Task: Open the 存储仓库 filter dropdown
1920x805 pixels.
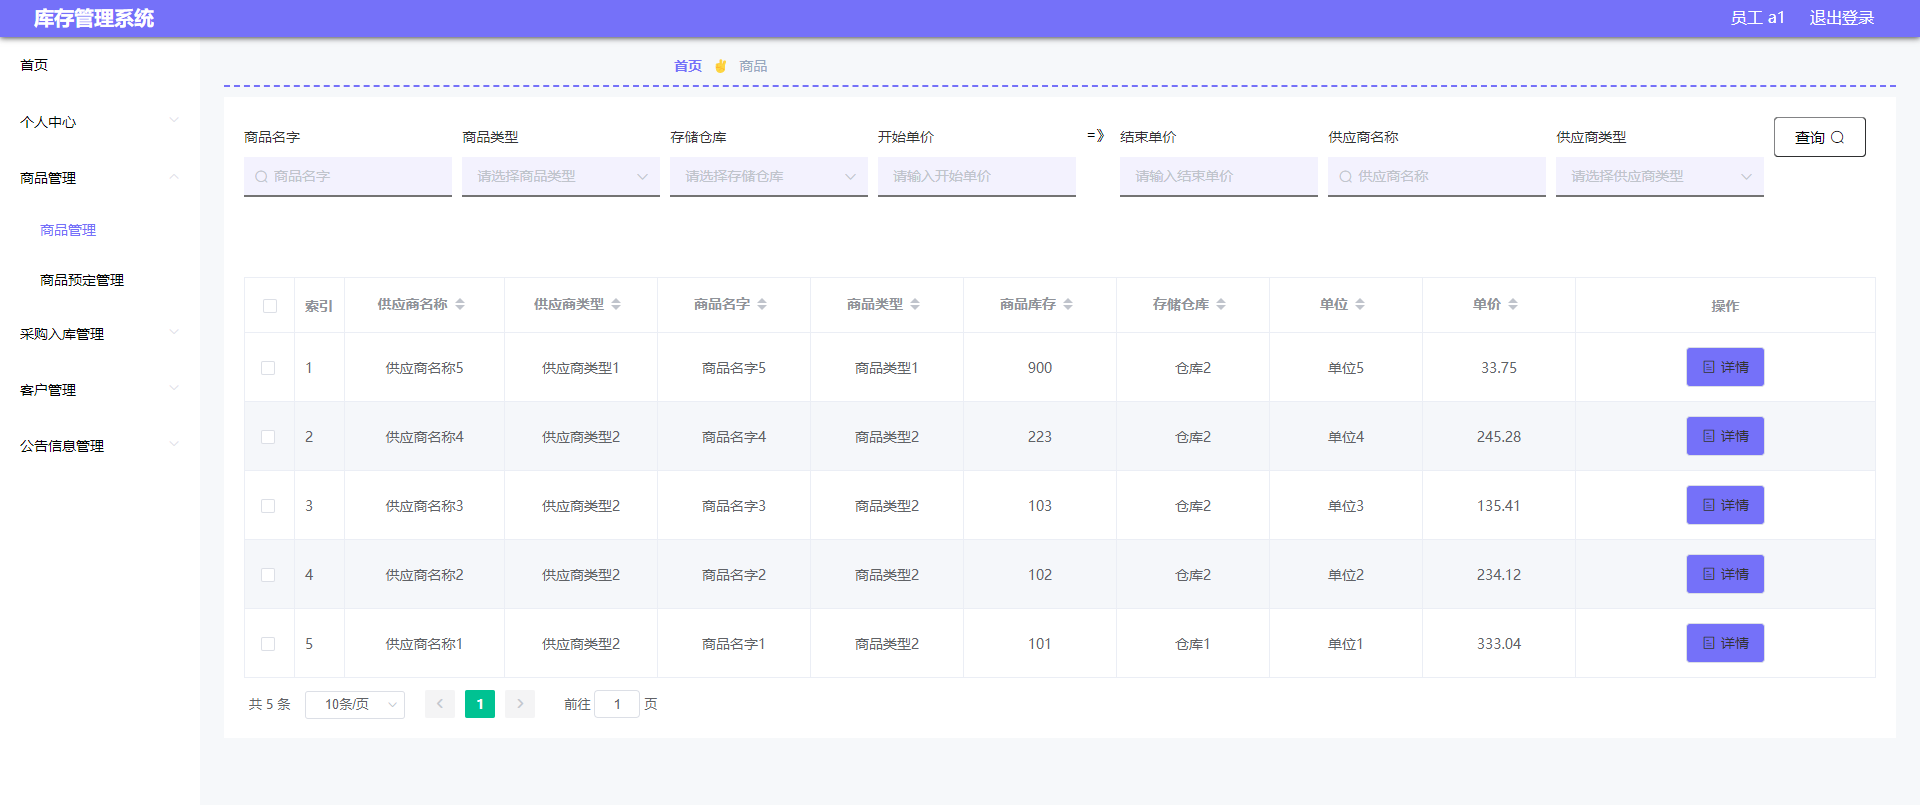Action: 769,177
